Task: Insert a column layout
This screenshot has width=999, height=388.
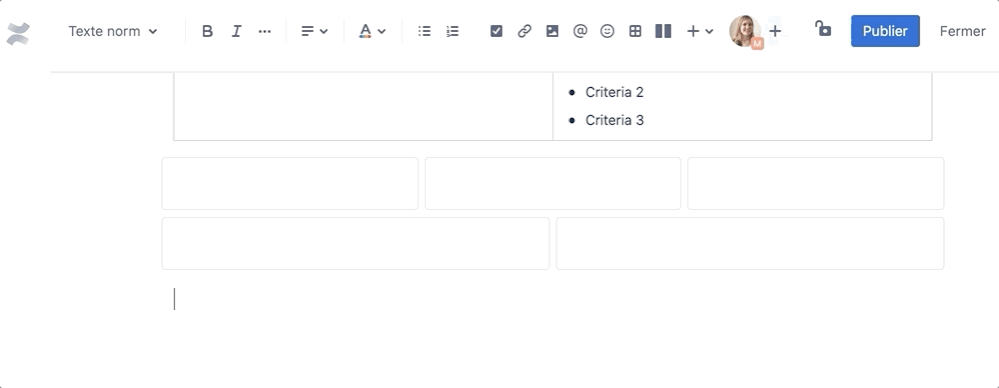Action: [663, 31]
